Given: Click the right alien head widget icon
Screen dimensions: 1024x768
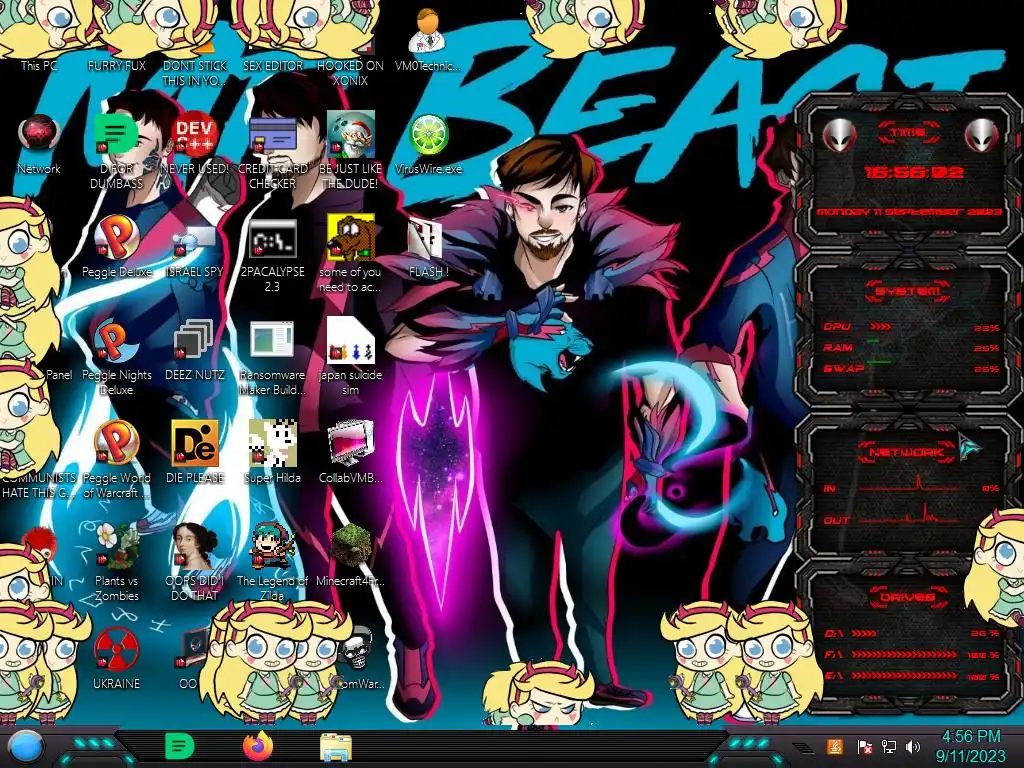Looking at the screenshot, I should 982,135.
